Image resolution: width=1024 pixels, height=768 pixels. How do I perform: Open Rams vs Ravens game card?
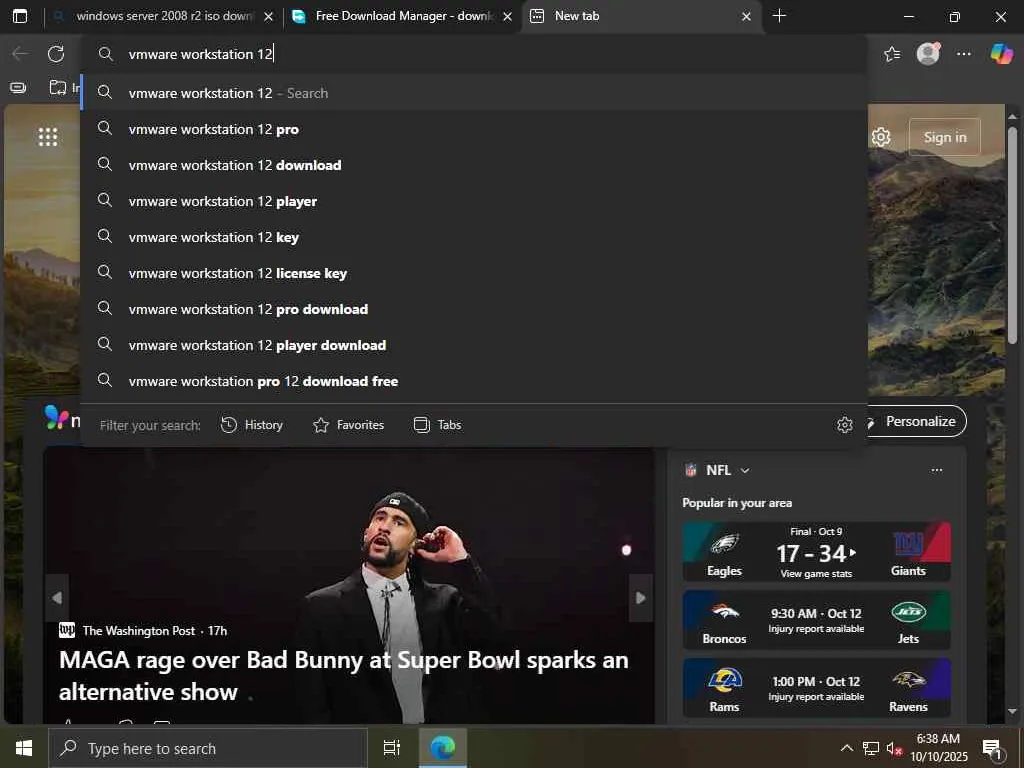[x=816, y=688]
